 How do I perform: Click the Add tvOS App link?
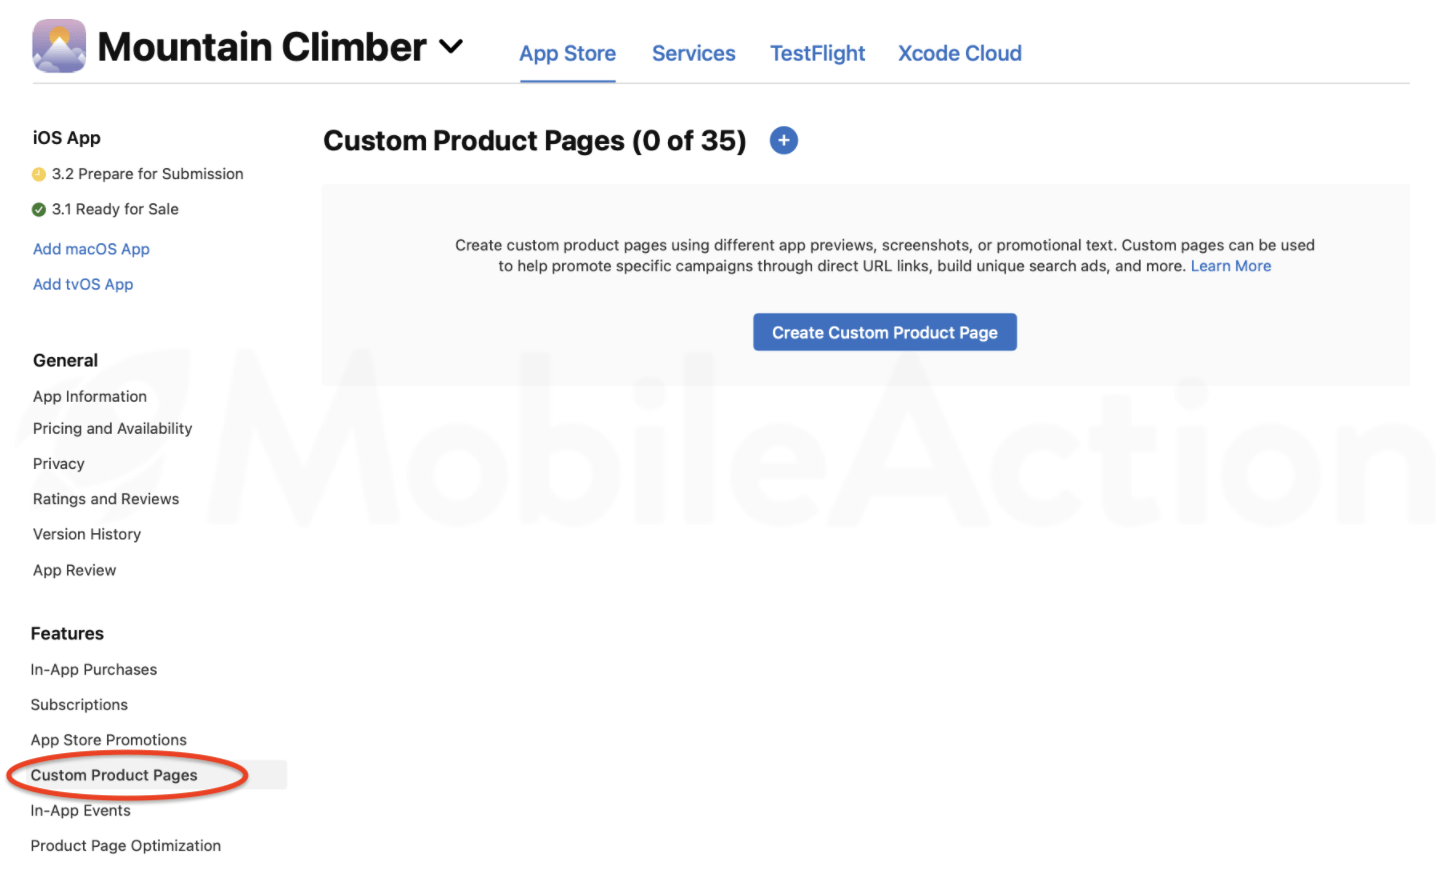click(x=83, y=284)
